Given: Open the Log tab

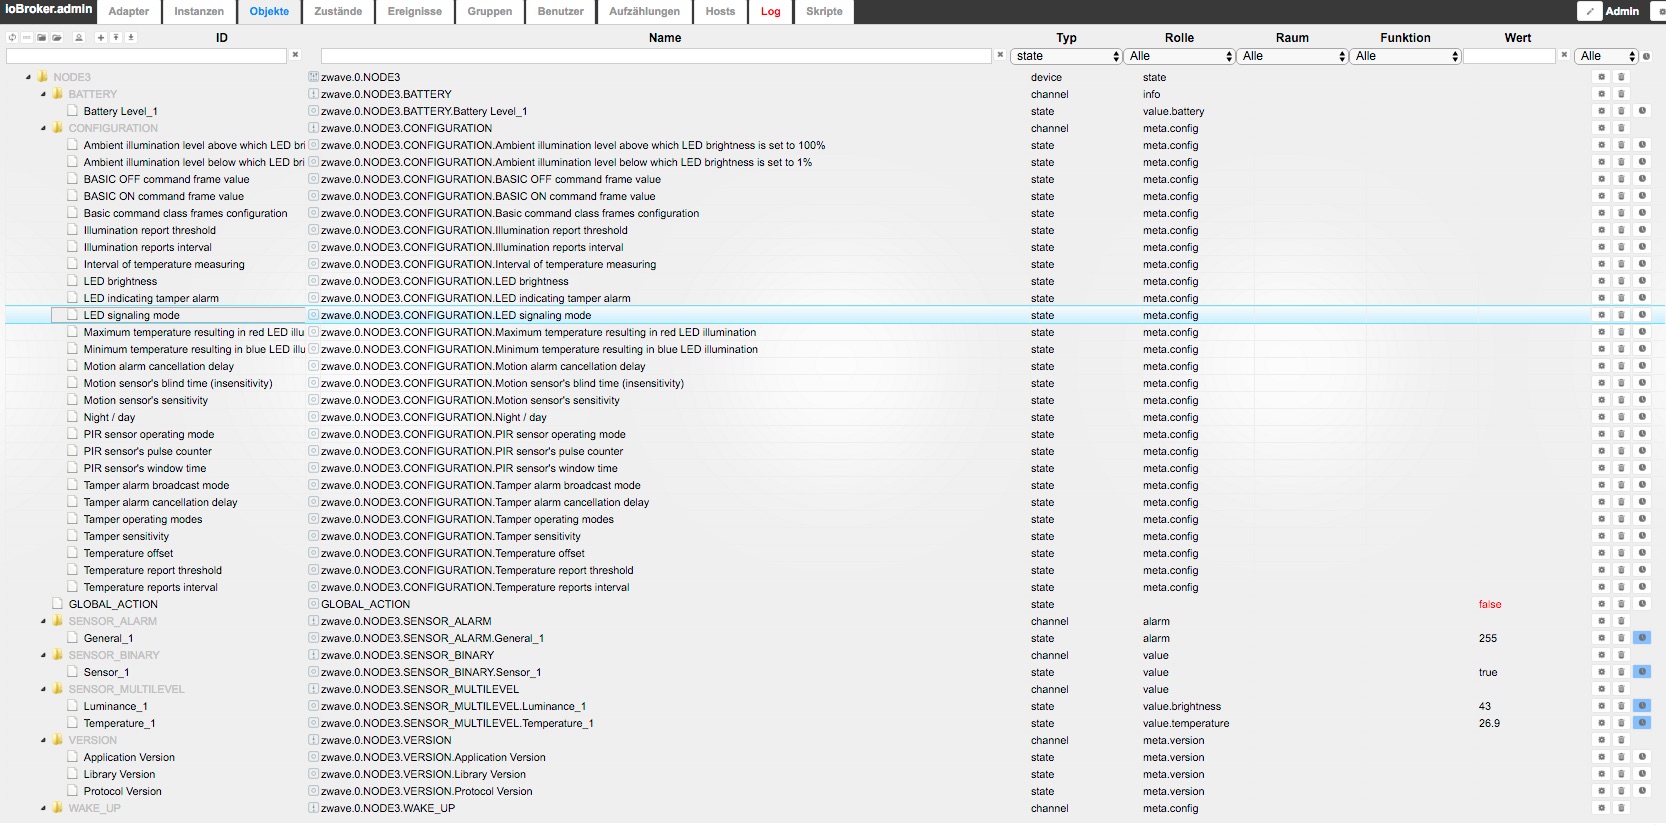Looking at the screenshot, I should coord(770,12).
